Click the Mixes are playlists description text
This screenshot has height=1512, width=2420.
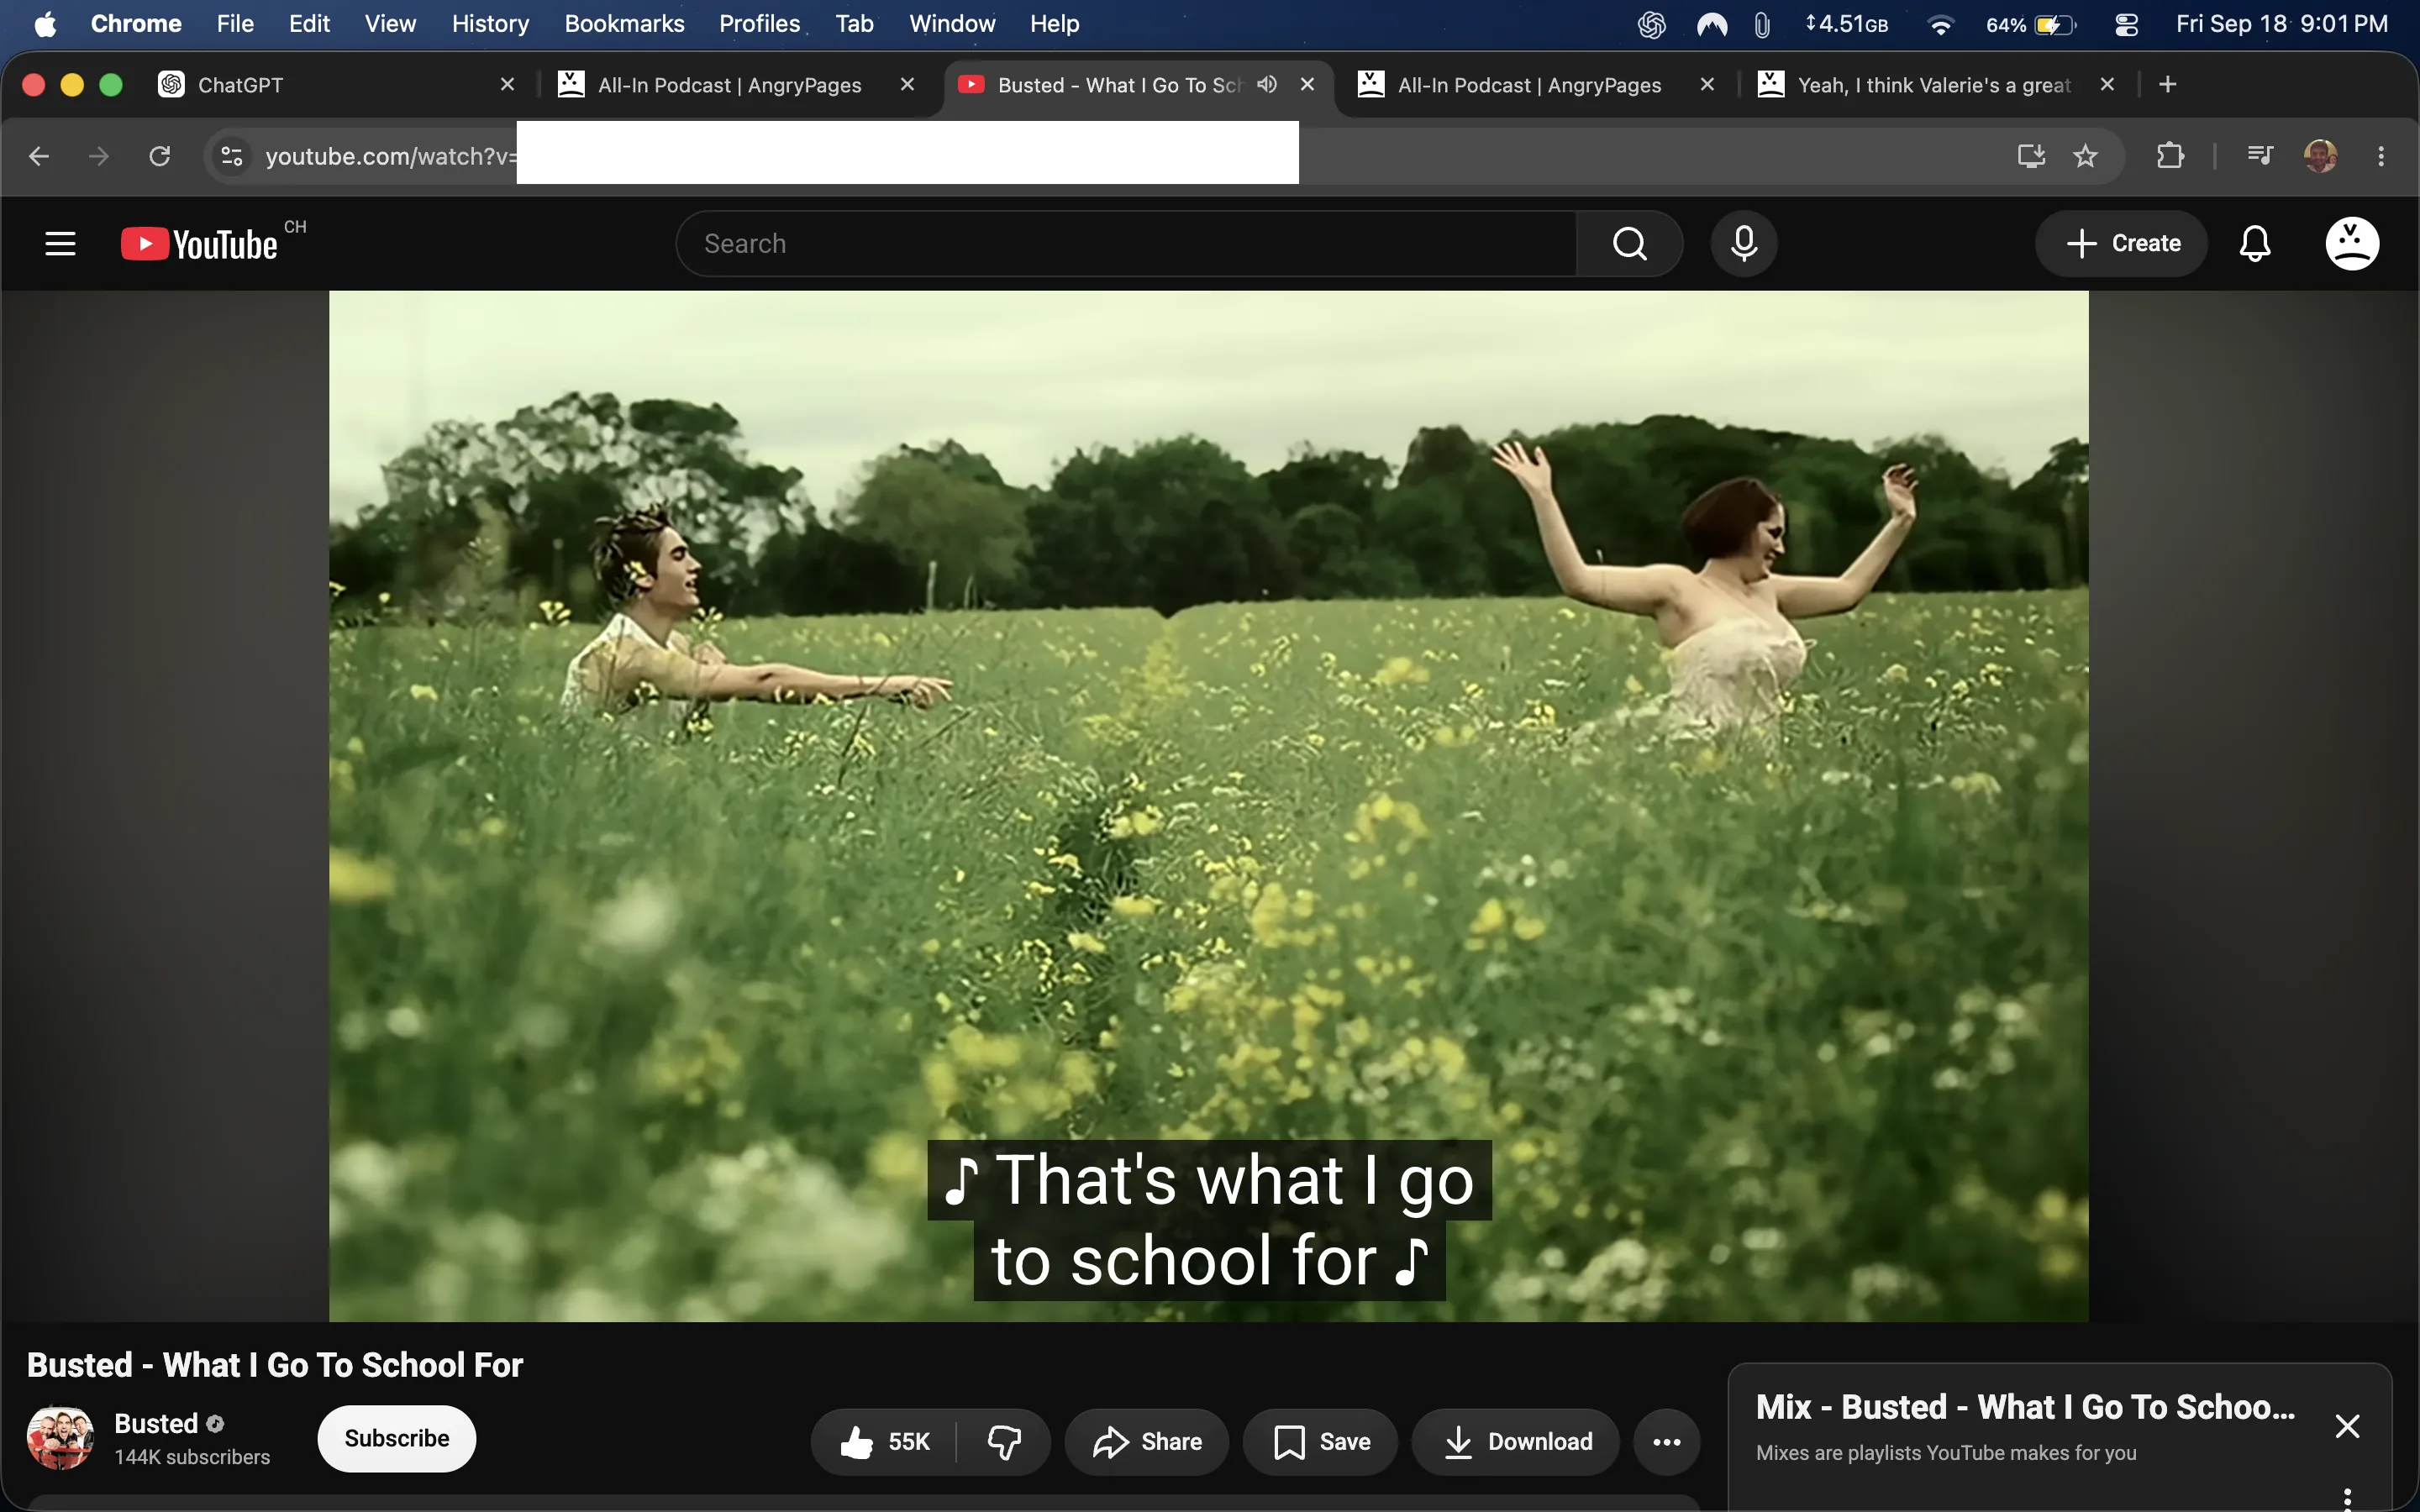(x=1946, y=1453)
